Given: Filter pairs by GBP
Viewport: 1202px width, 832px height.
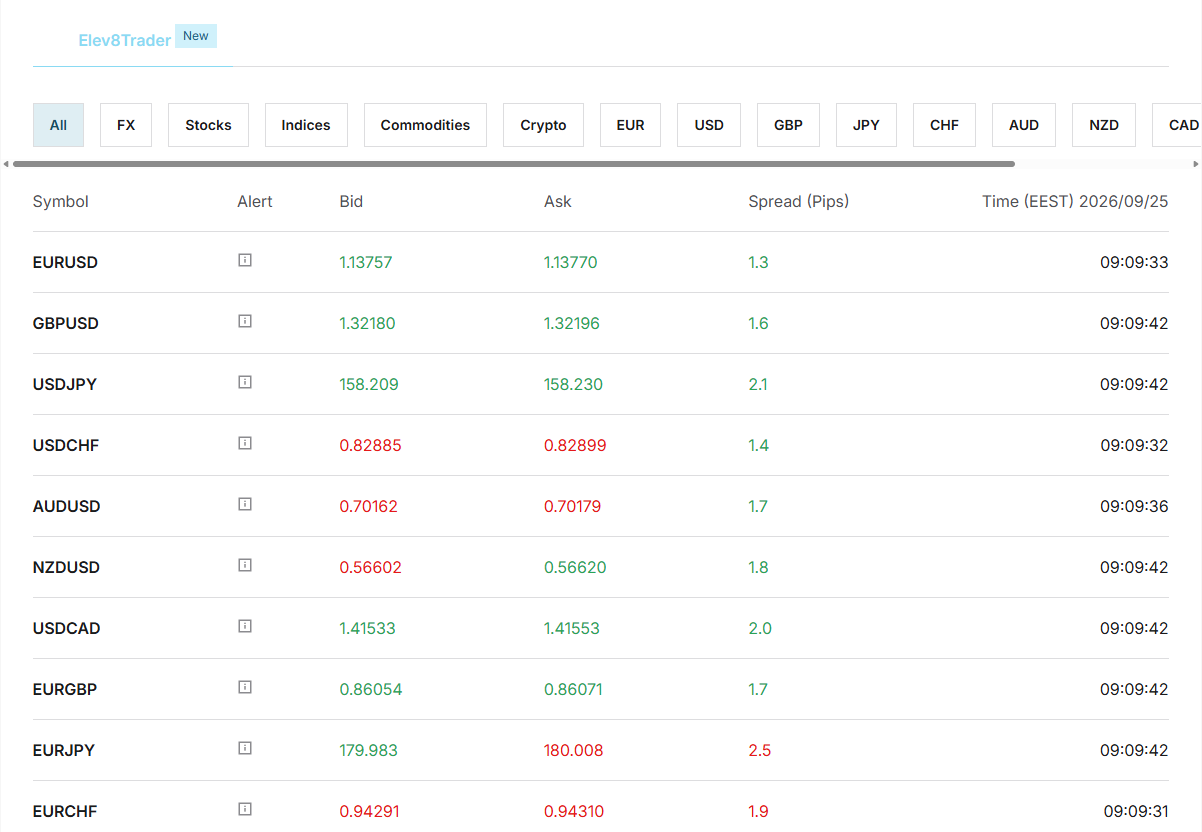Looking at the screenshot, I should coord(788,125).
